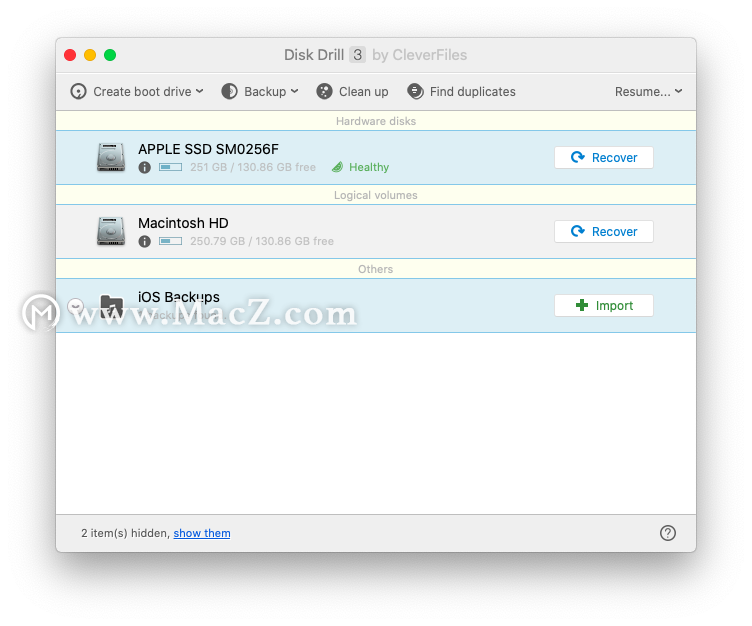Expand the Backup dropdown chevron
This screenshot has width=752, height=626.
[294, 91]
